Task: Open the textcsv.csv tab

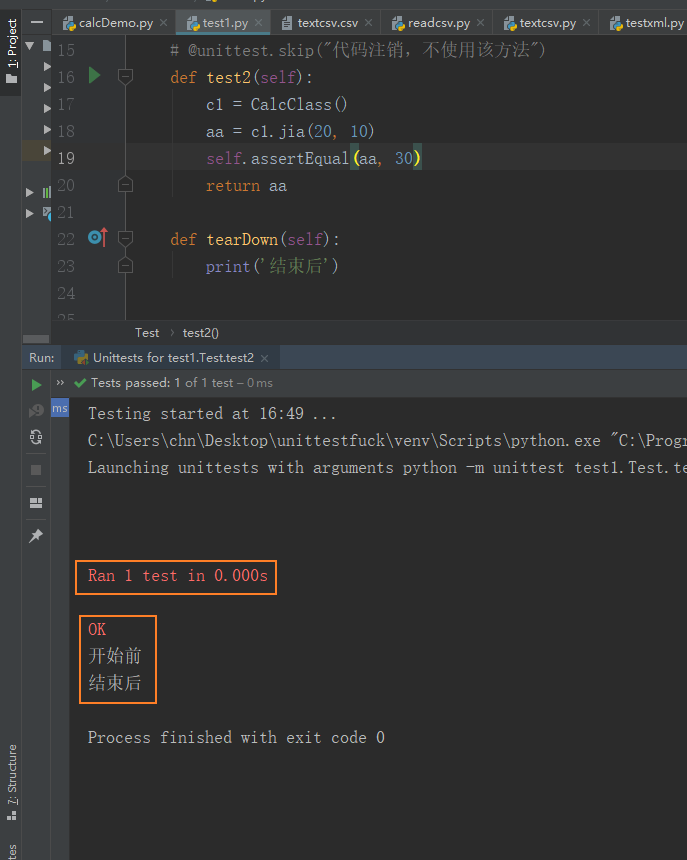Action: pyautogui.click(x=327, y=23)
